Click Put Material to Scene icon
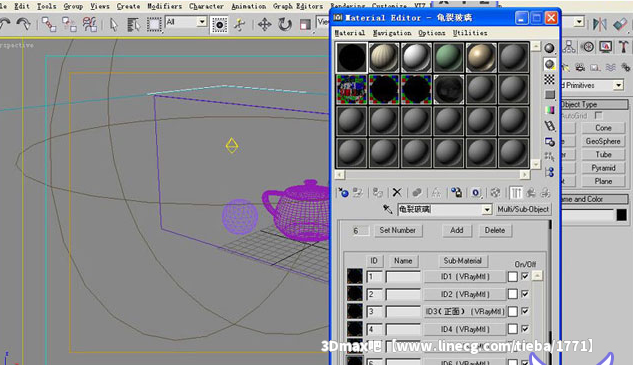This screenshot has width=633, height=365. coord(358,193)
